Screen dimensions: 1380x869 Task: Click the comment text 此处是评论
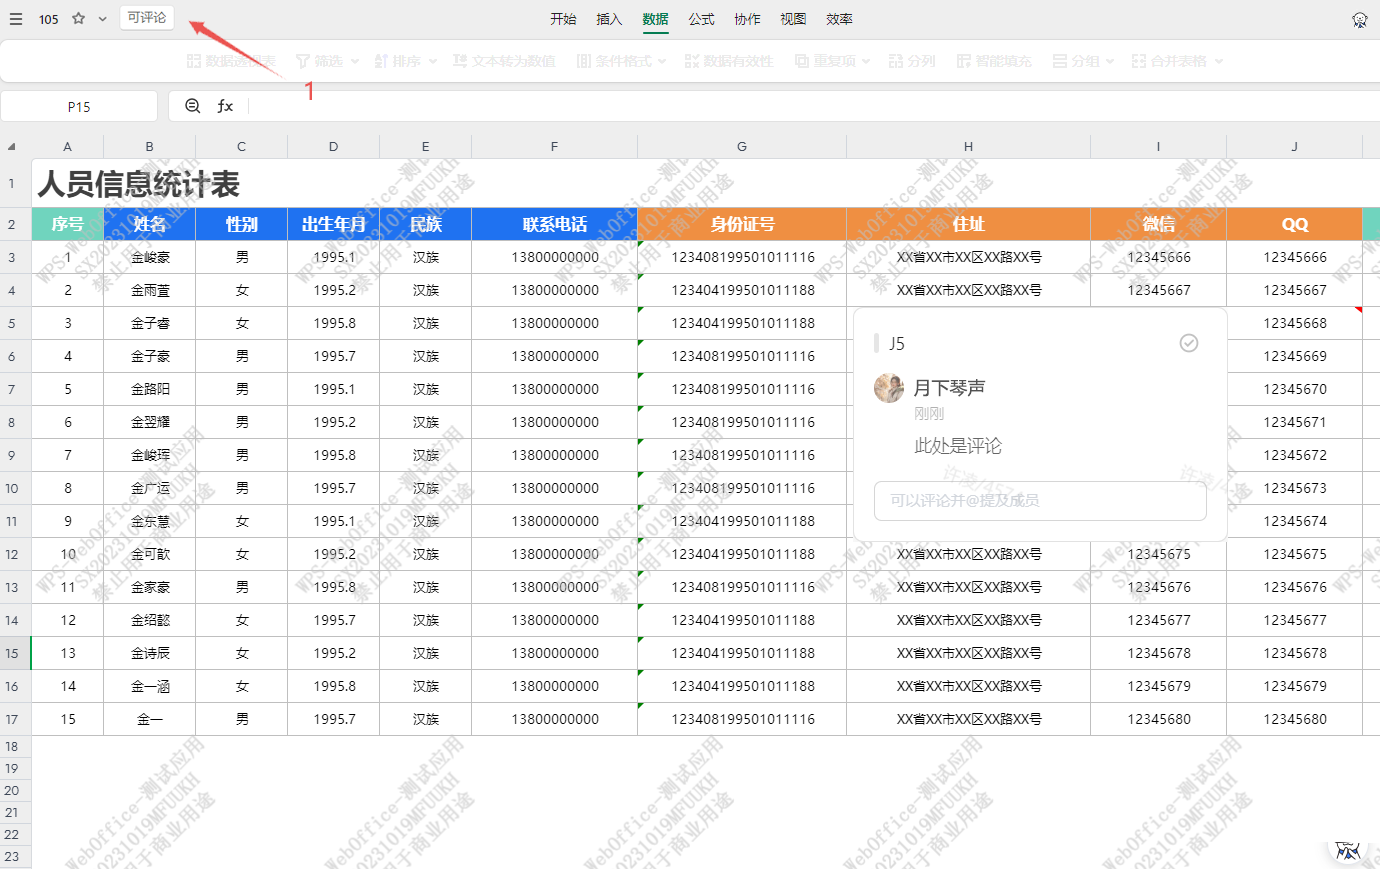click(x=958, y=446)
